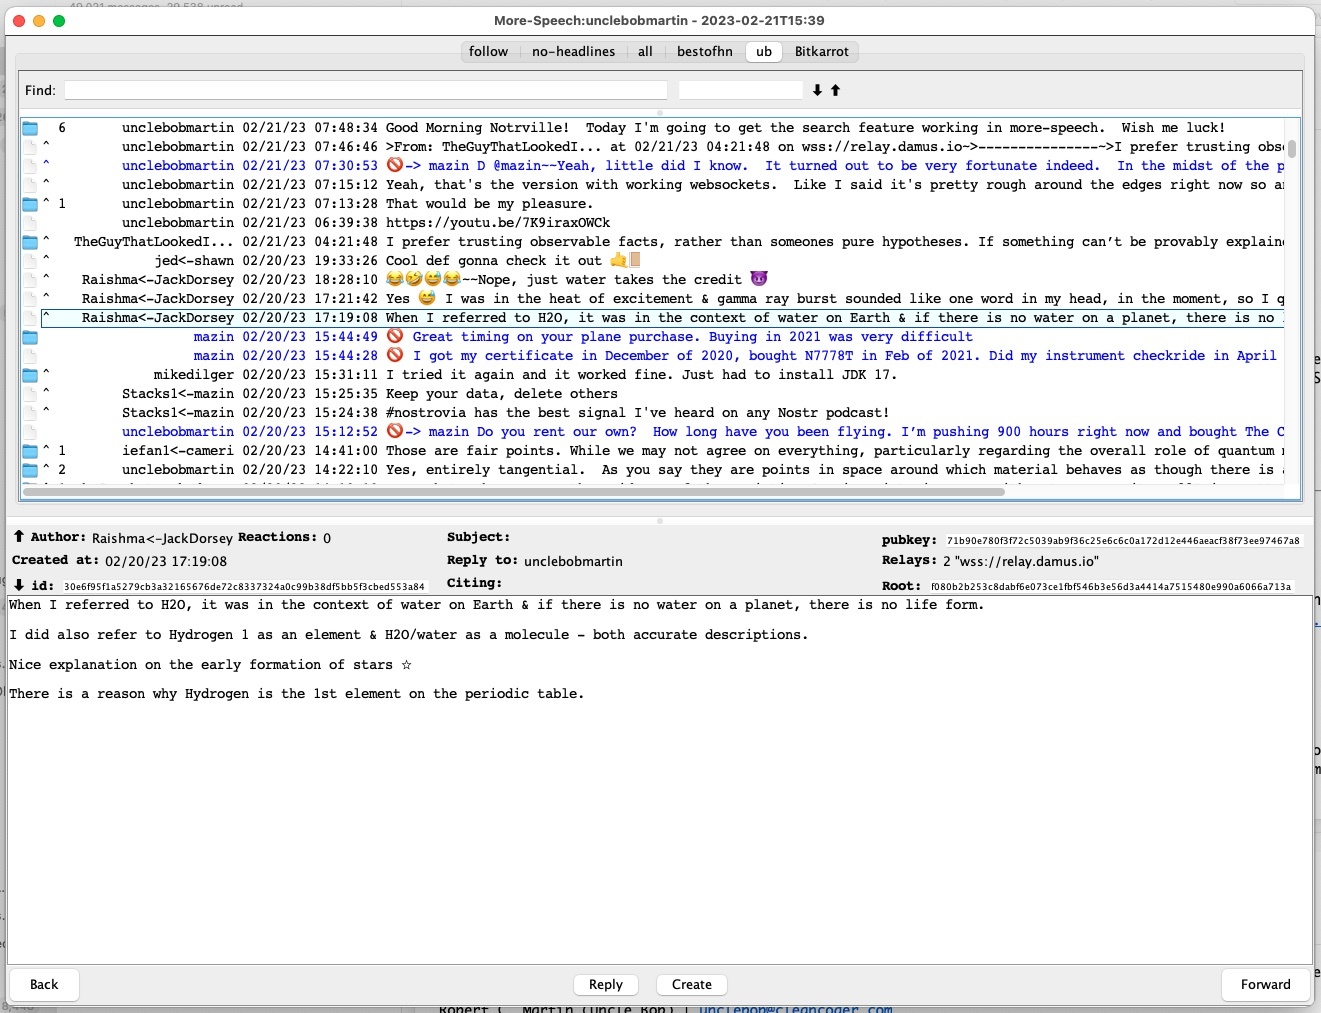Switch to the all tab
This screenshot has height=1013, width=1321.
(x=645, y=52)
